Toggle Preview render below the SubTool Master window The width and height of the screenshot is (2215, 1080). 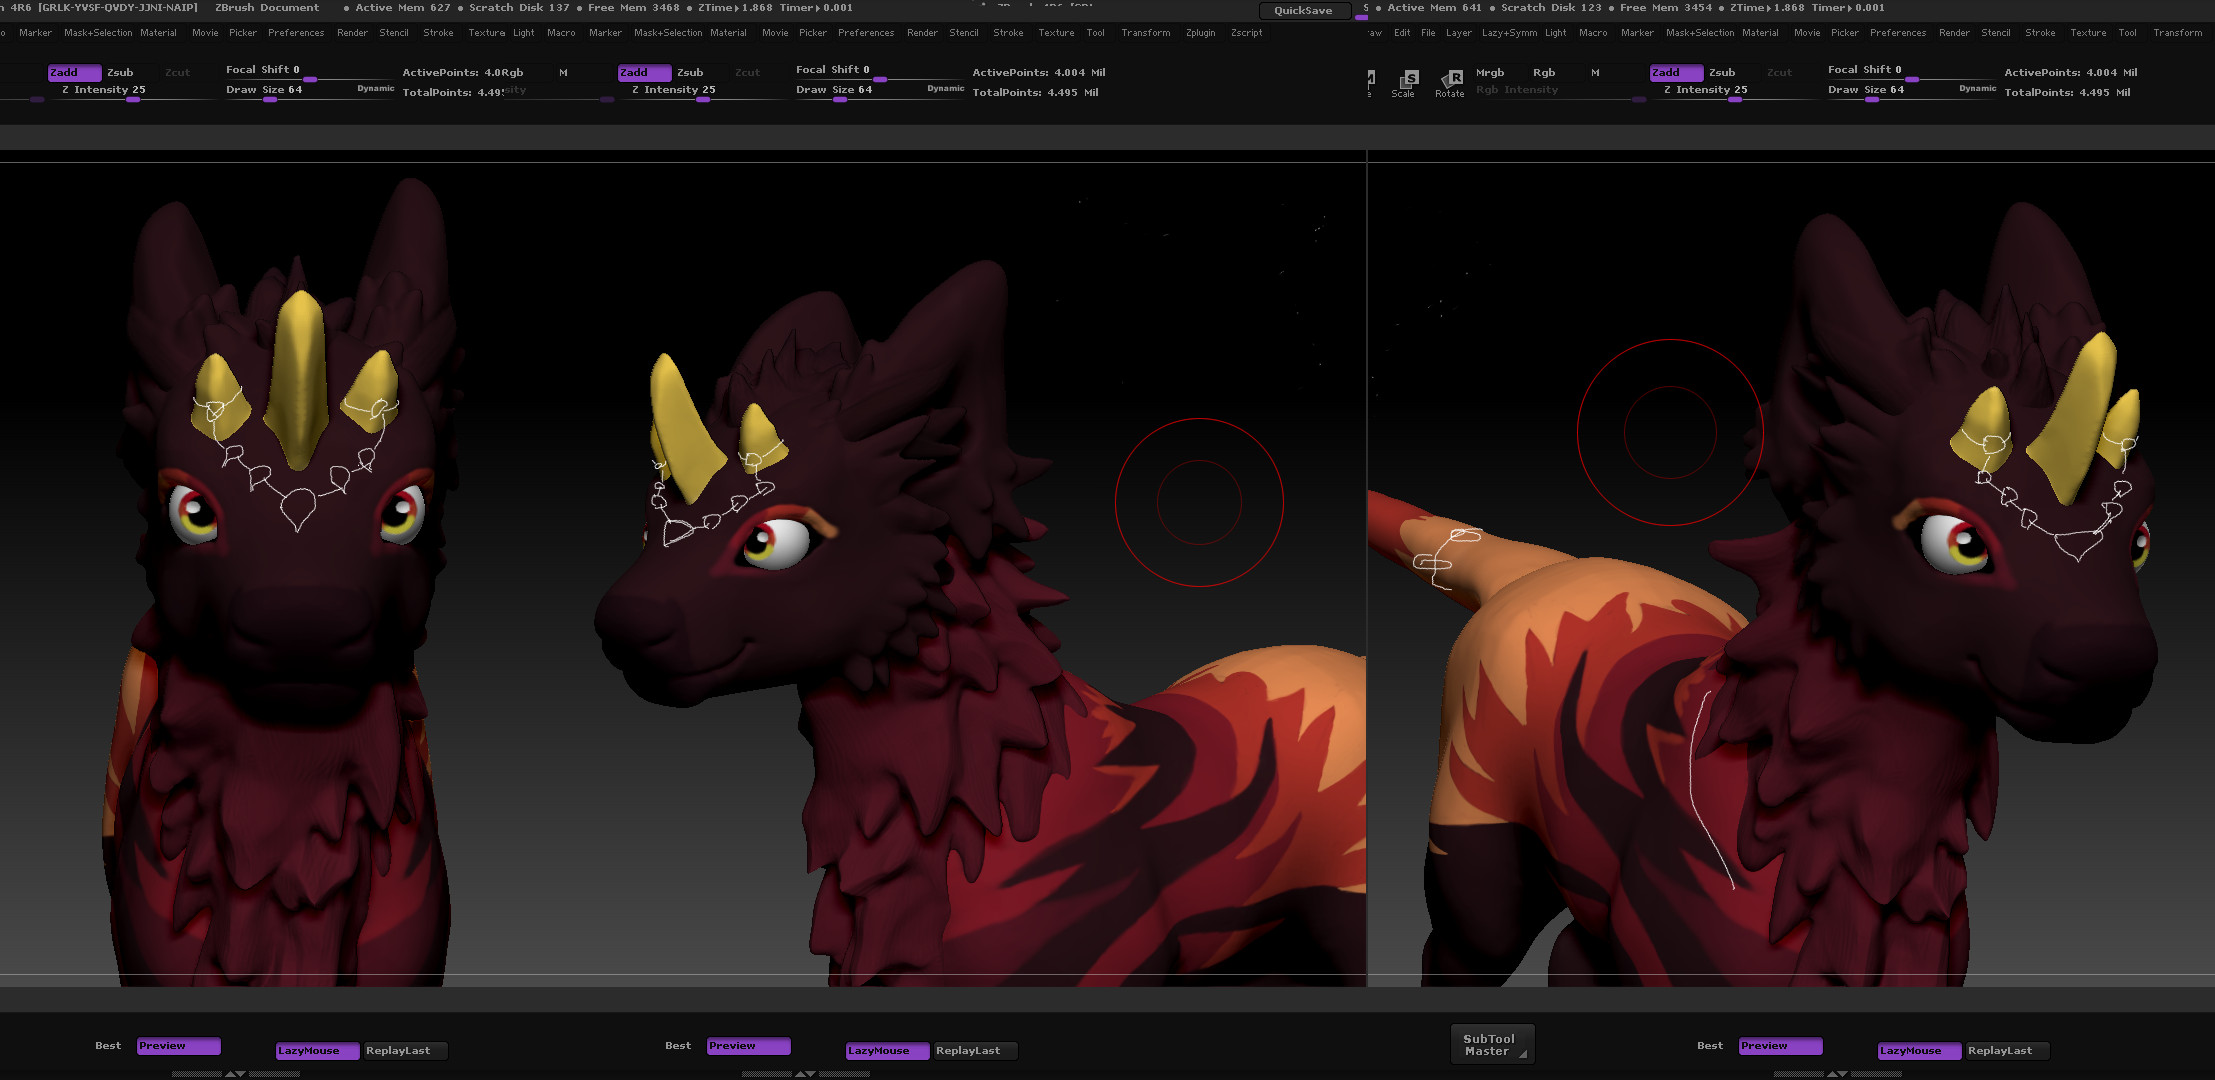(1780, 1046)
